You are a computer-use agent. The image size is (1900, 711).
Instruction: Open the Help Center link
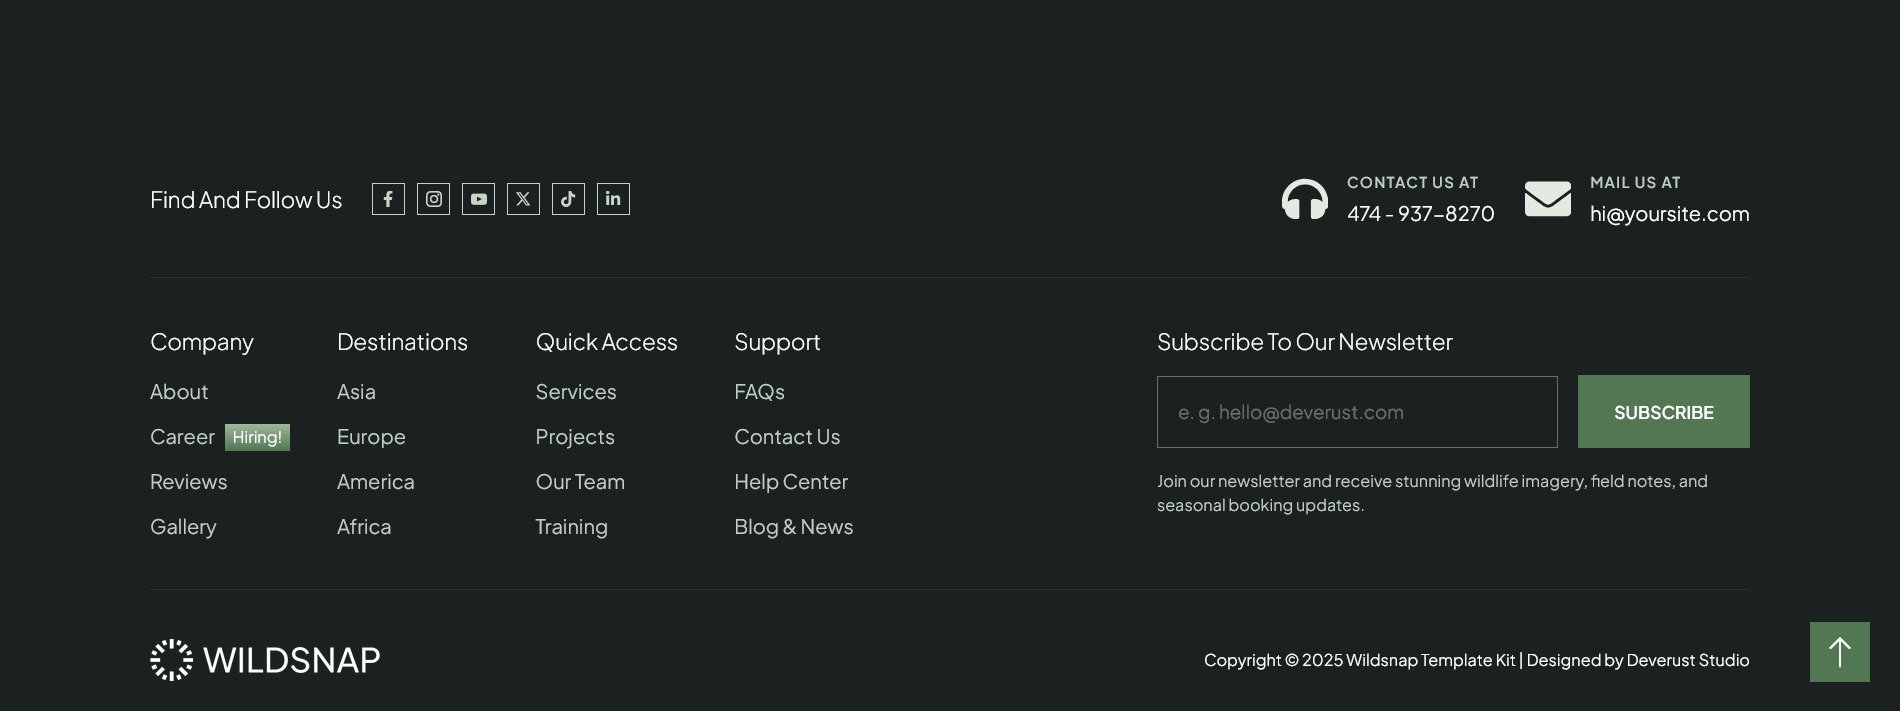click(791, 482)
